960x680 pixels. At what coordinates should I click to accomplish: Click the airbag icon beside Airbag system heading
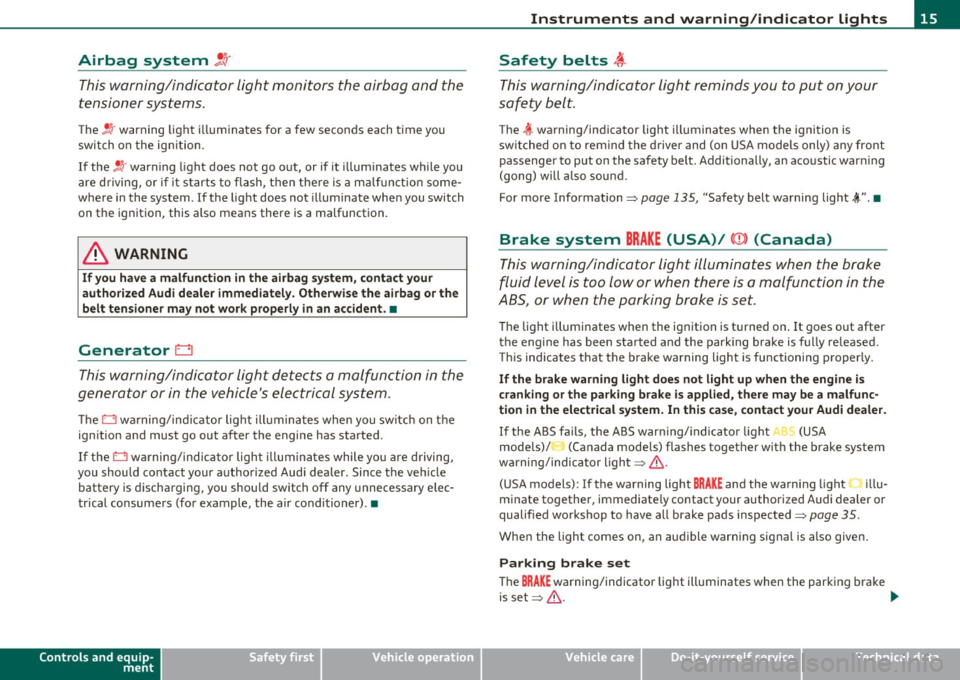[x=222, y=60]
